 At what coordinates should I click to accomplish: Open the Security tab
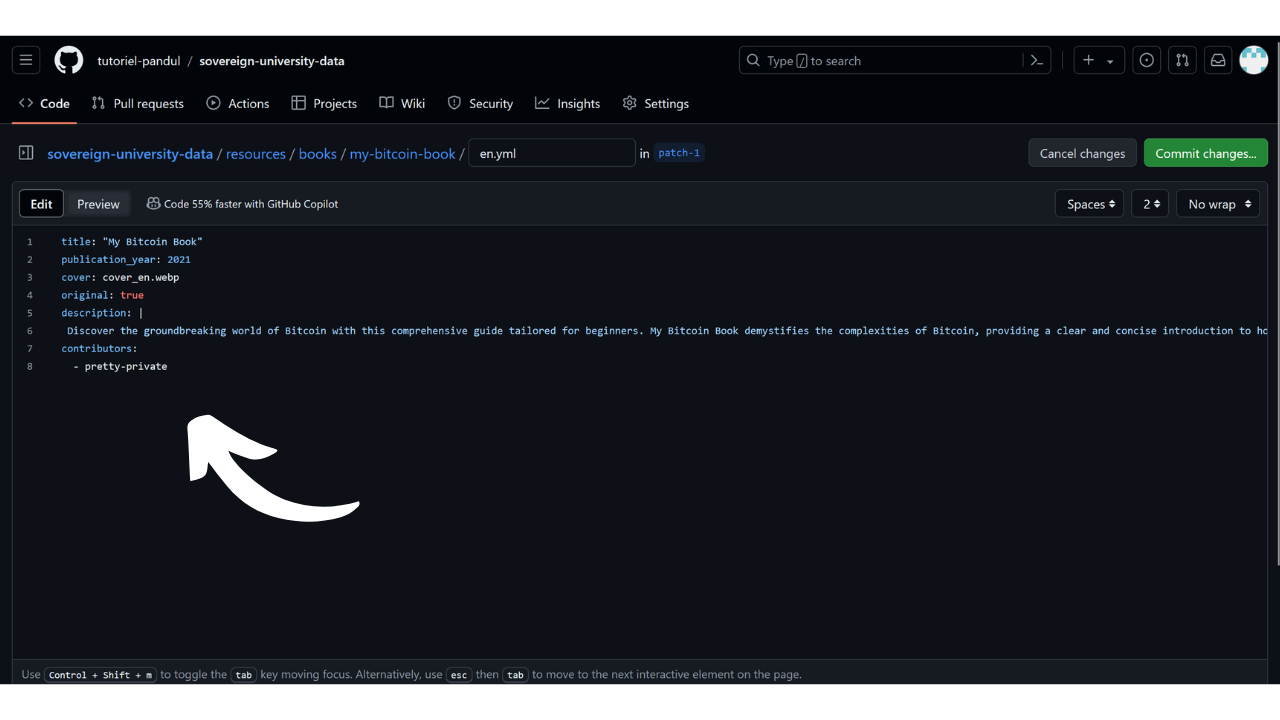[x=480, y=103]
